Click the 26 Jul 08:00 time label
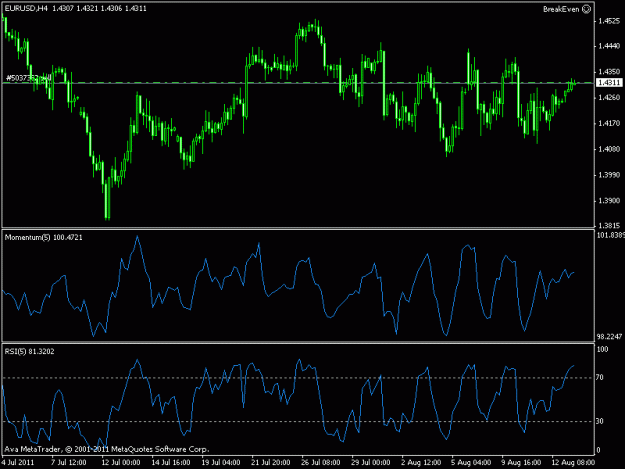The height and width of the screenshot is (469, 625). coord(321,462)
